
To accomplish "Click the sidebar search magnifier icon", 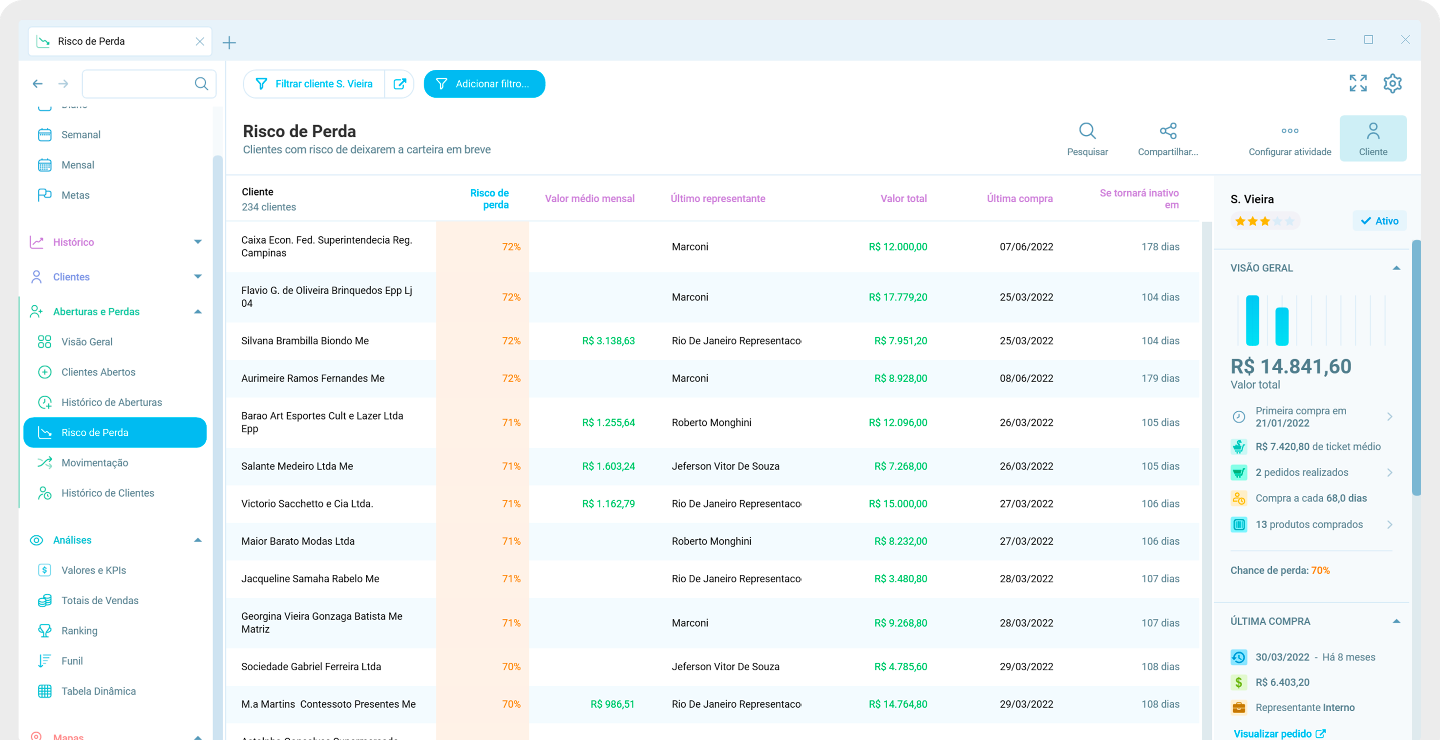I will click(201, 84).
